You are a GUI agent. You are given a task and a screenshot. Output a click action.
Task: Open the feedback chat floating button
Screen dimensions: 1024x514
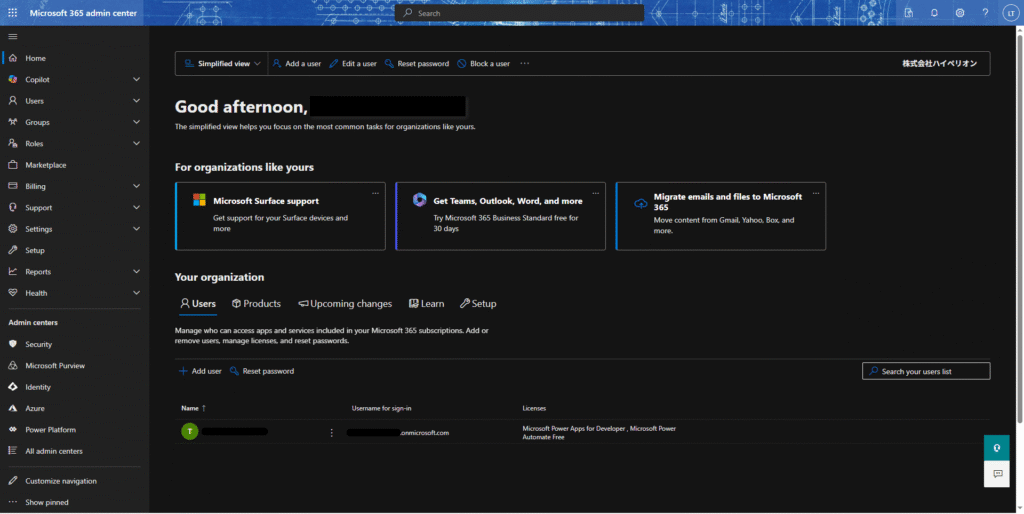pyautogui.click(x=996, y=474)
